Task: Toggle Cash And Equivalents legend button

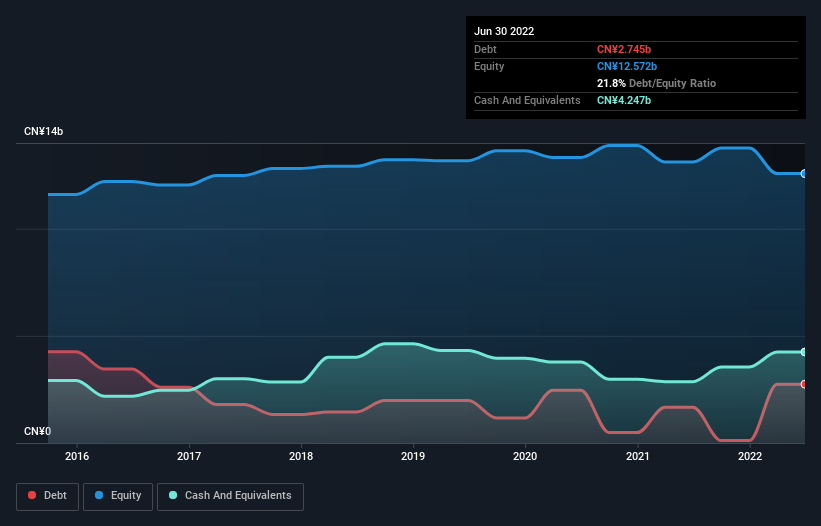Action: coord(230,496)
